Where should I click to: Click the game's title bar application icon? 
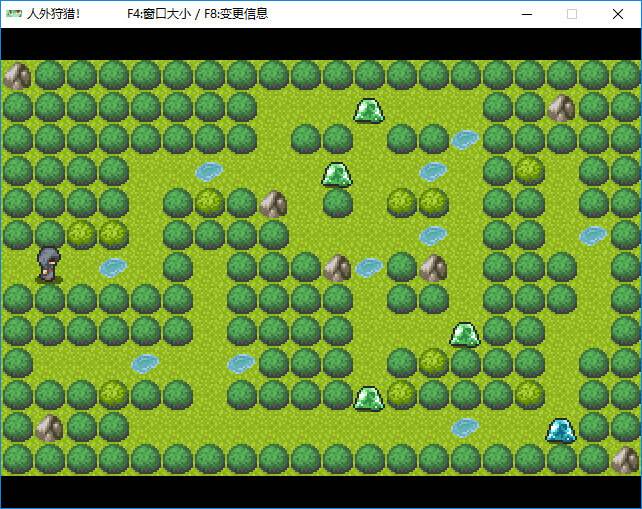coord(13,14)
